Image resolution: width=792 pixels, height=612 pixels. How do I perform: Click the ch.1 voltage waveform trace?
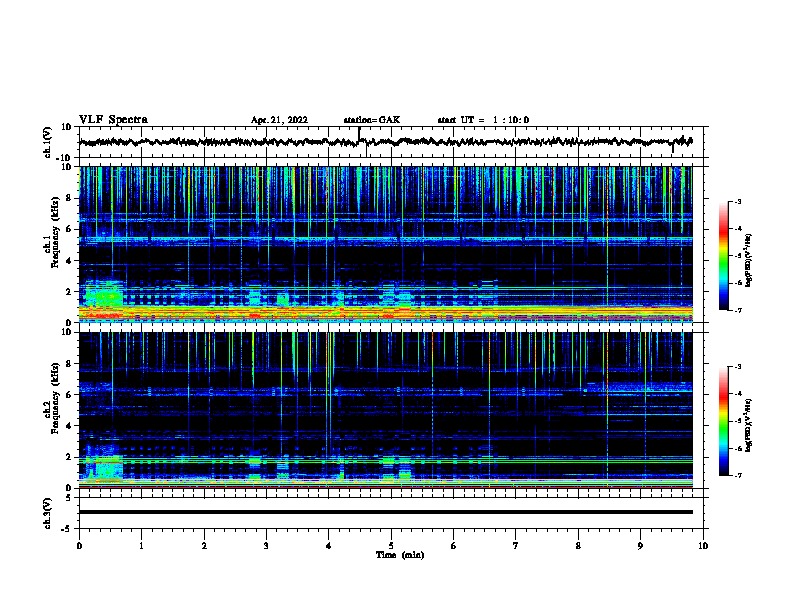pyautogui.click(x=385, y=142)
